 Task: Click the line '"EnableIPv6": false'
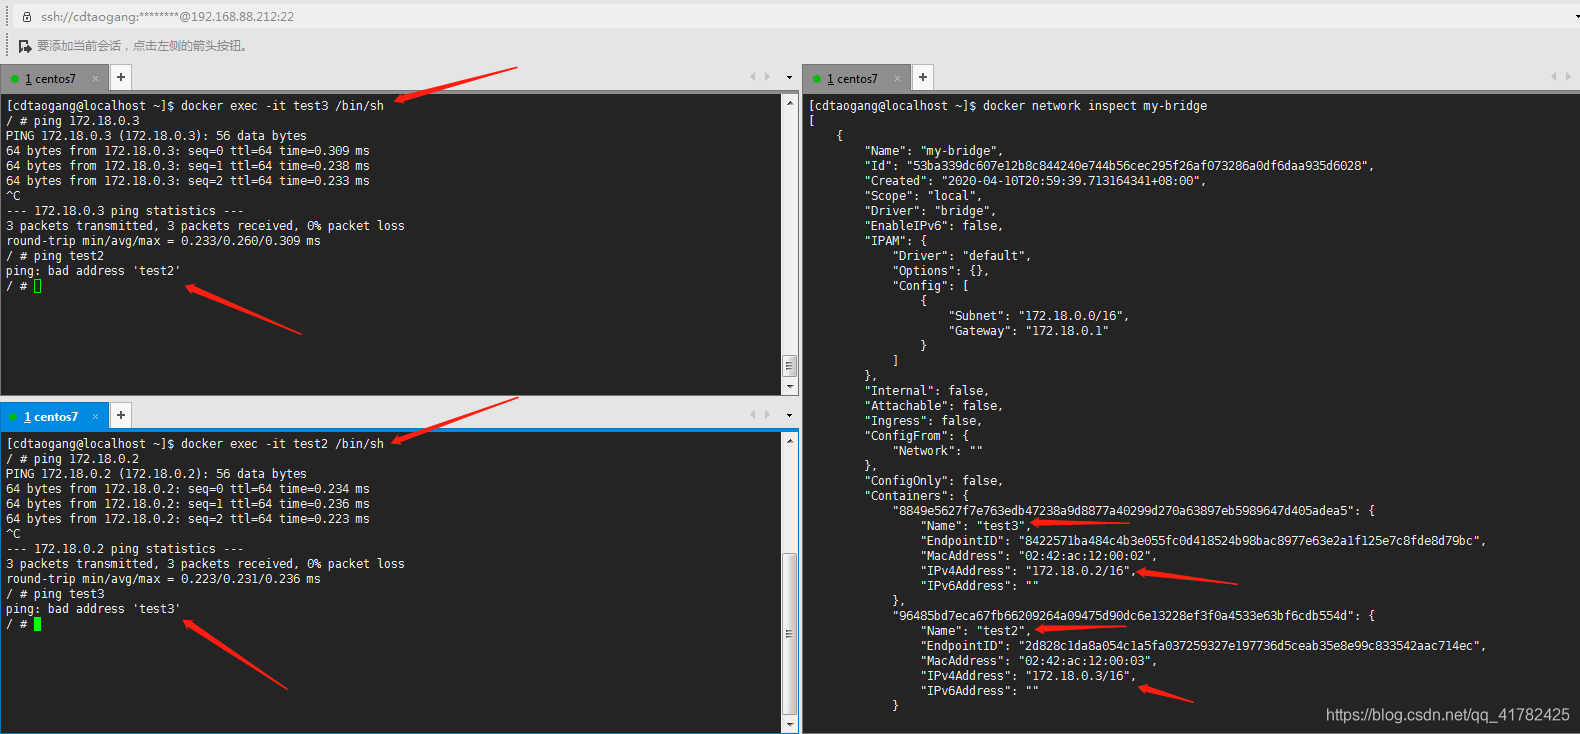point(934,226)
